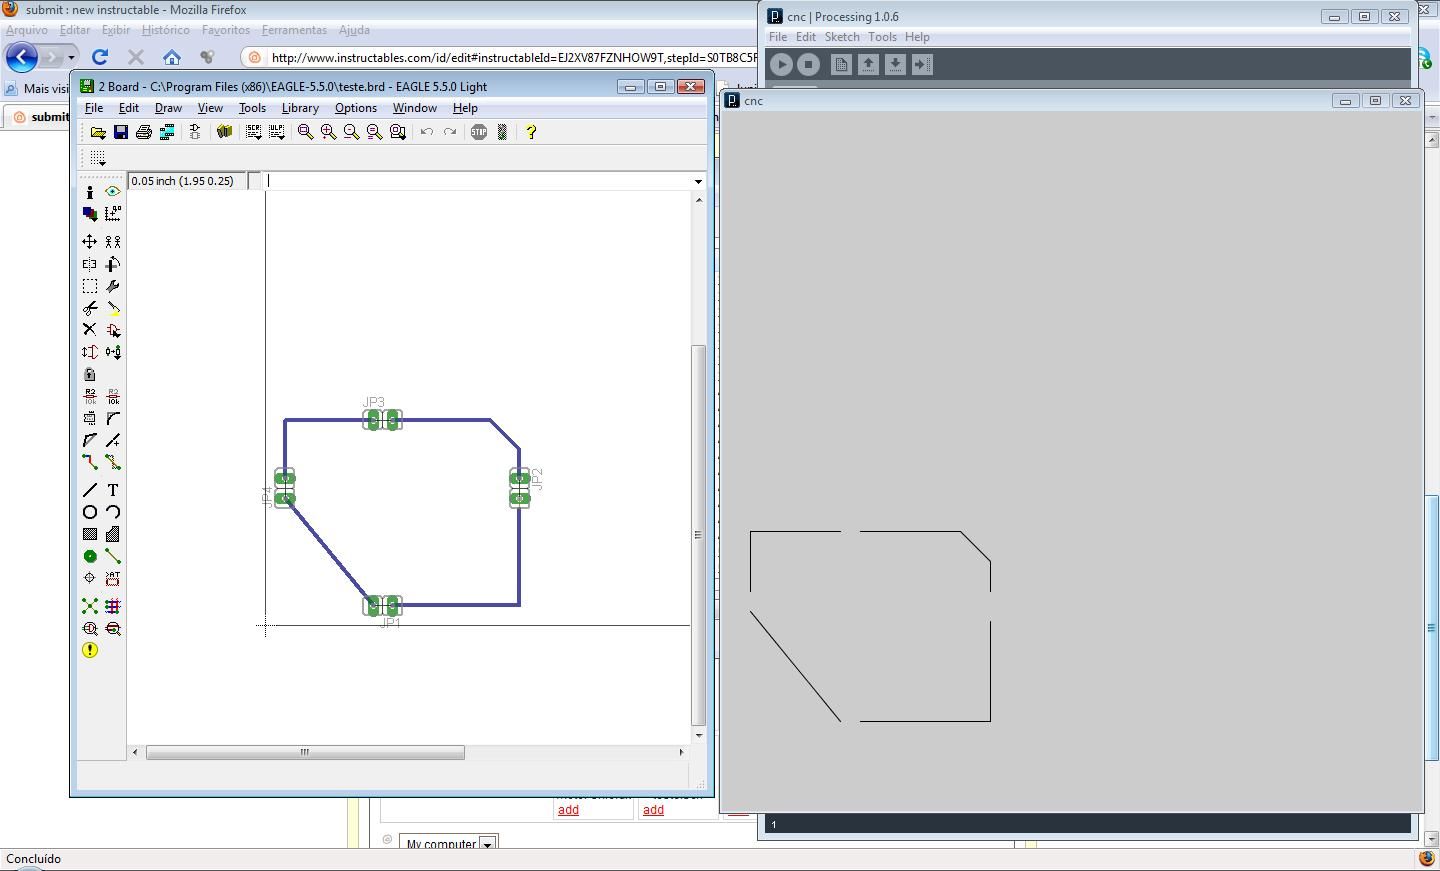Viewport: 1440px width, 871px height.
Task: Click the Stop sign icon in EAGLE toolbar
Action: pos(478,131)
